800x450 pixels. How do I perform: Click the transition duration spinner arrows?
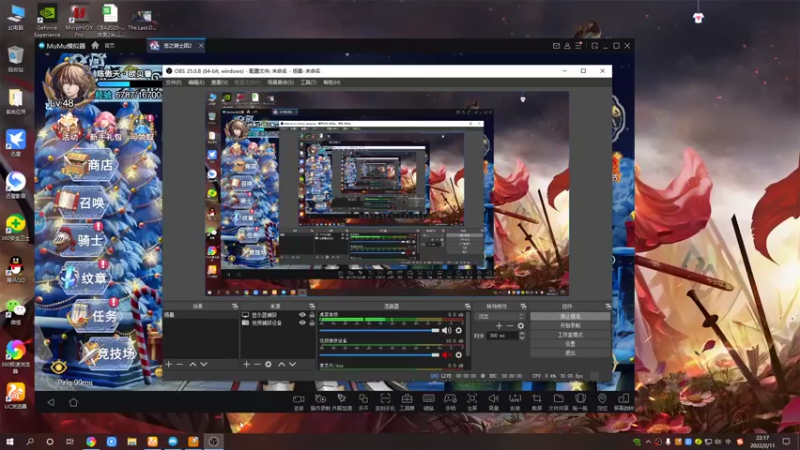coord(521,336)
